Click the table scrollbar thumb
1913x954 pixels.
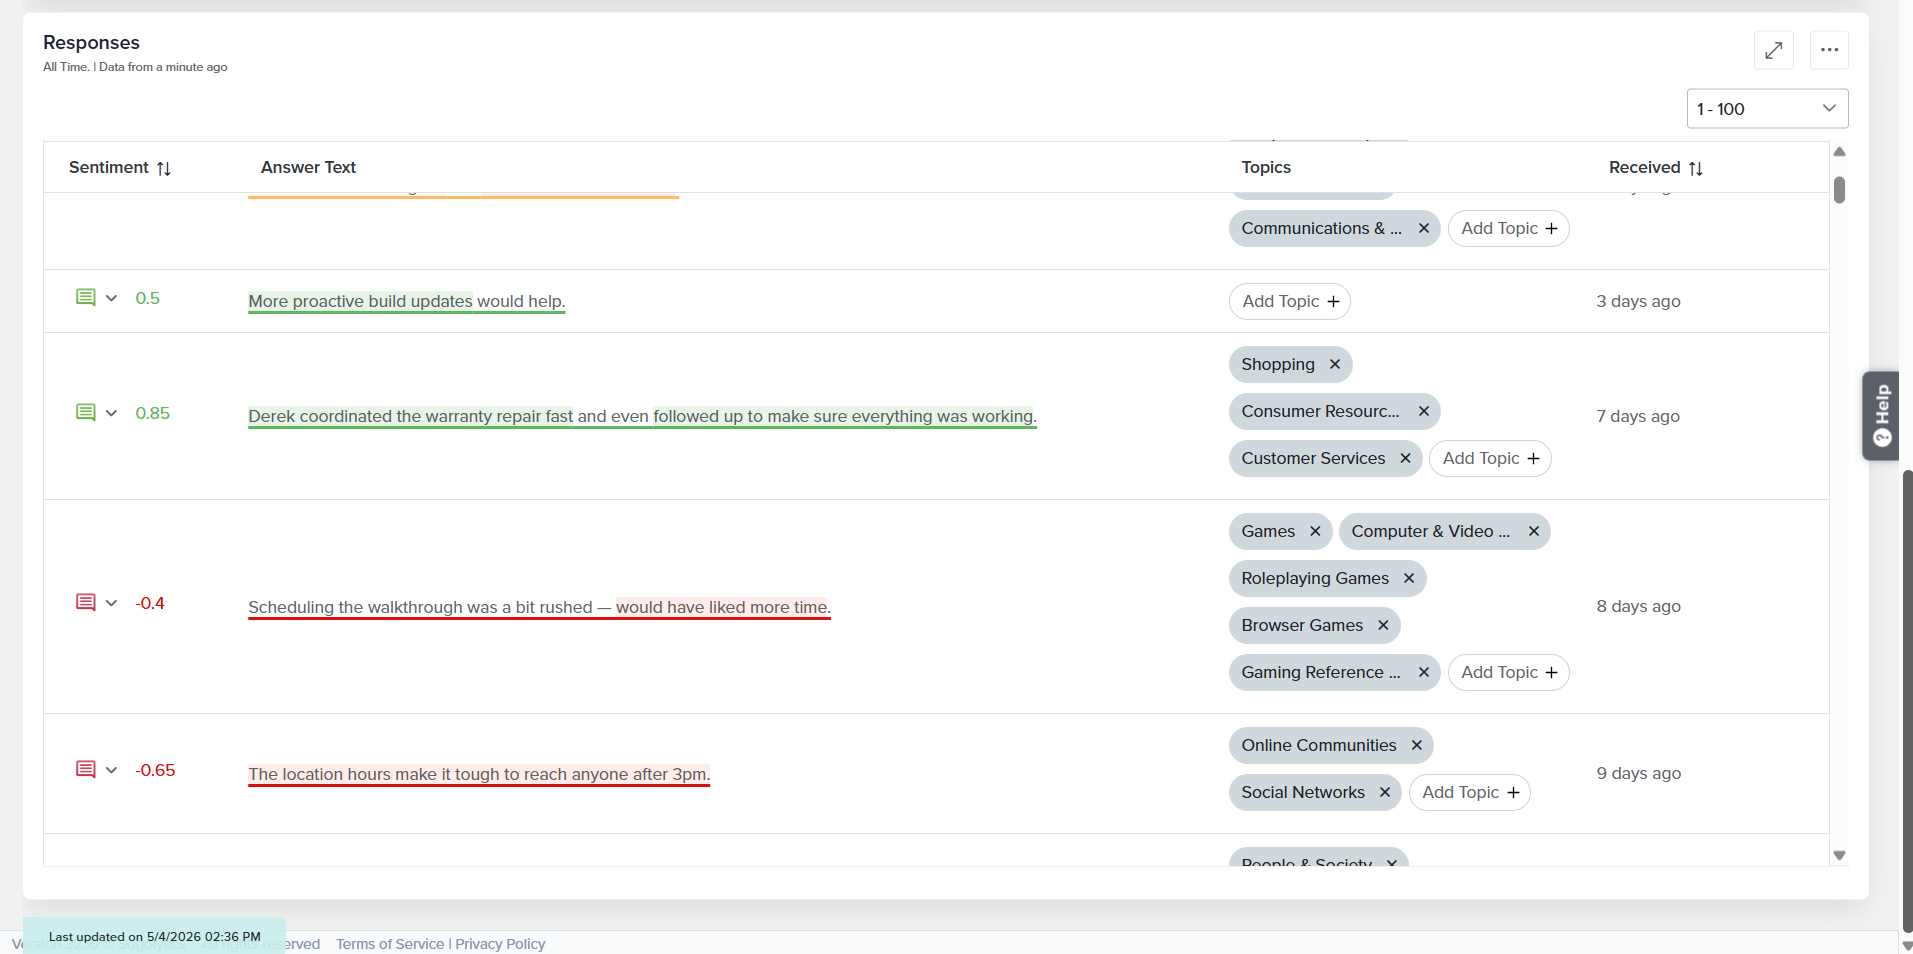(x=1839, y=190)
